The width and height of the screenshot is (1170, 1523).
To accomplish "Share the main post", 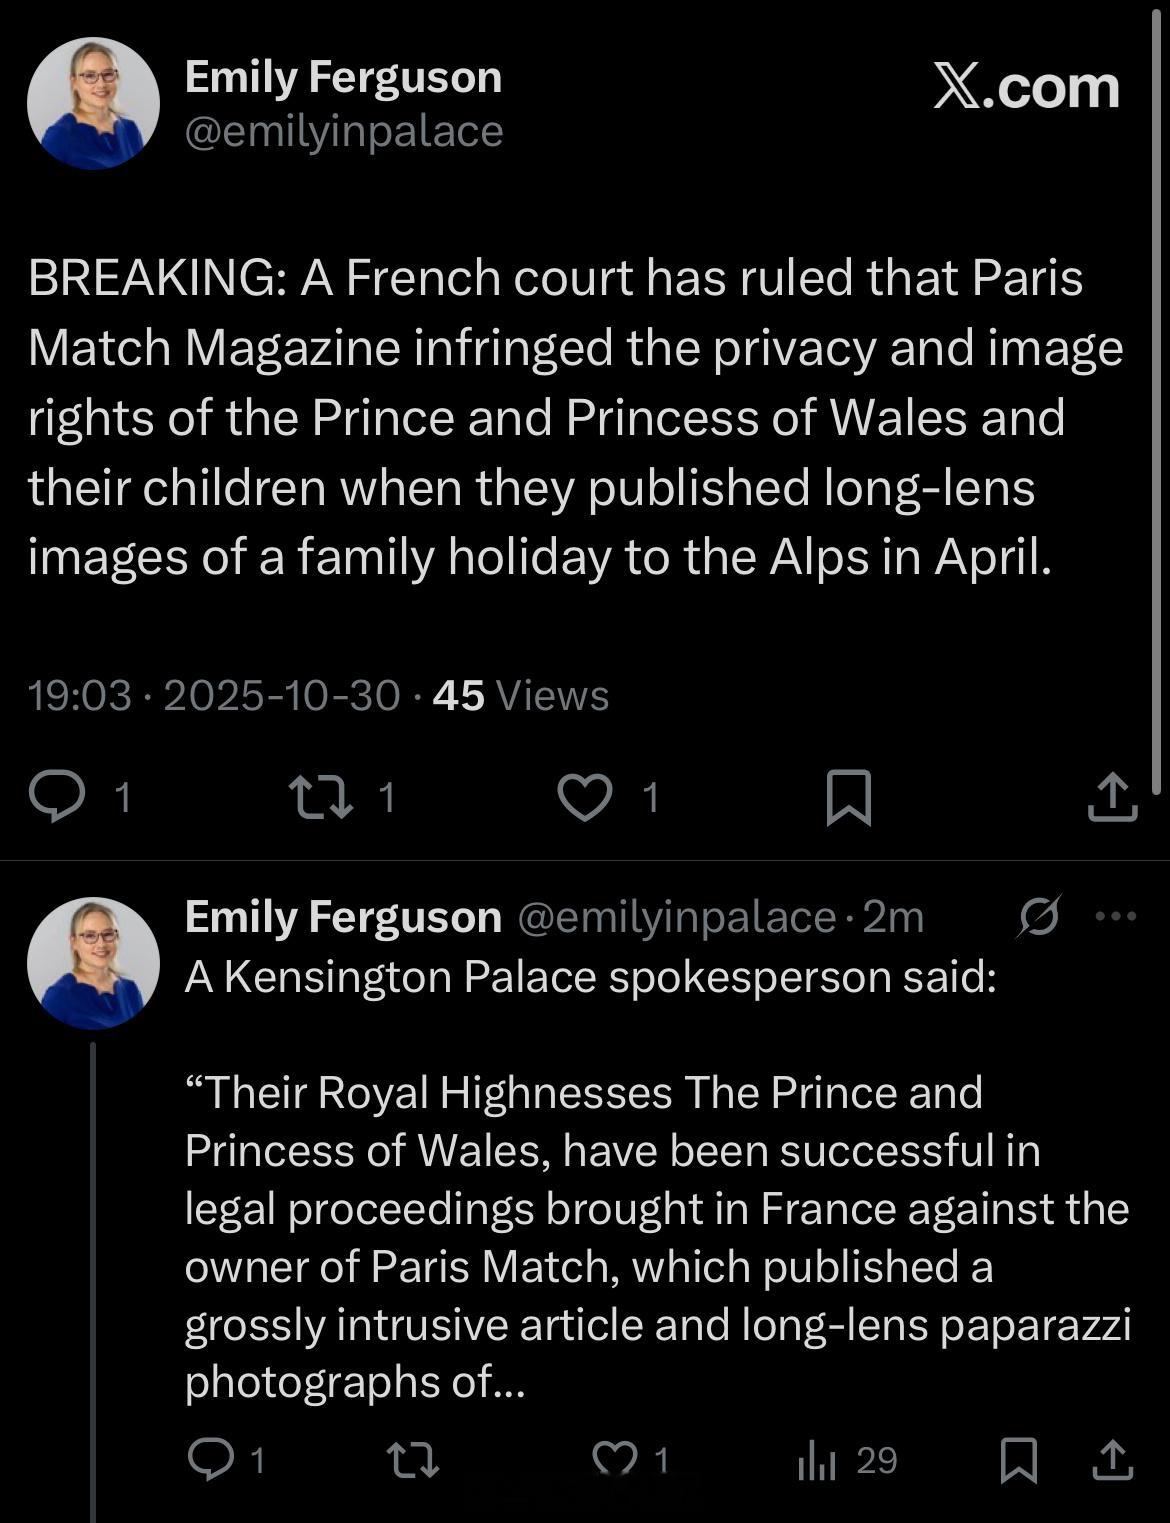I will [1112, 797].
